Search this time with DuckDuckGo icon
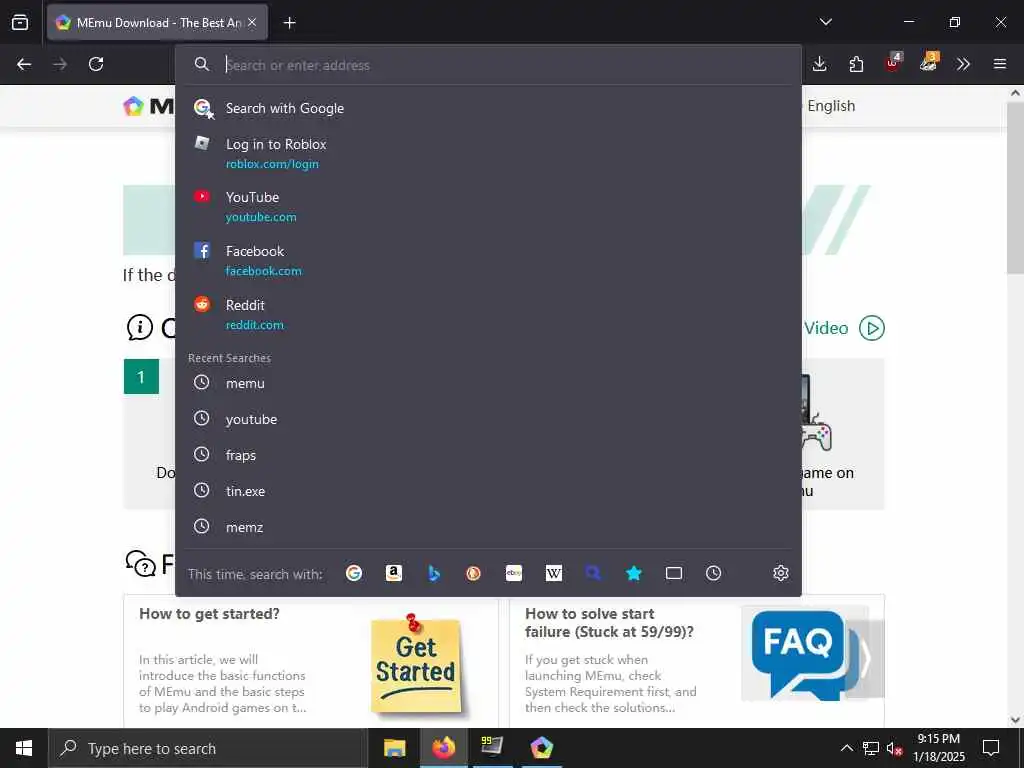Viewport: 1024px width, 768px height. click(473, 573)
